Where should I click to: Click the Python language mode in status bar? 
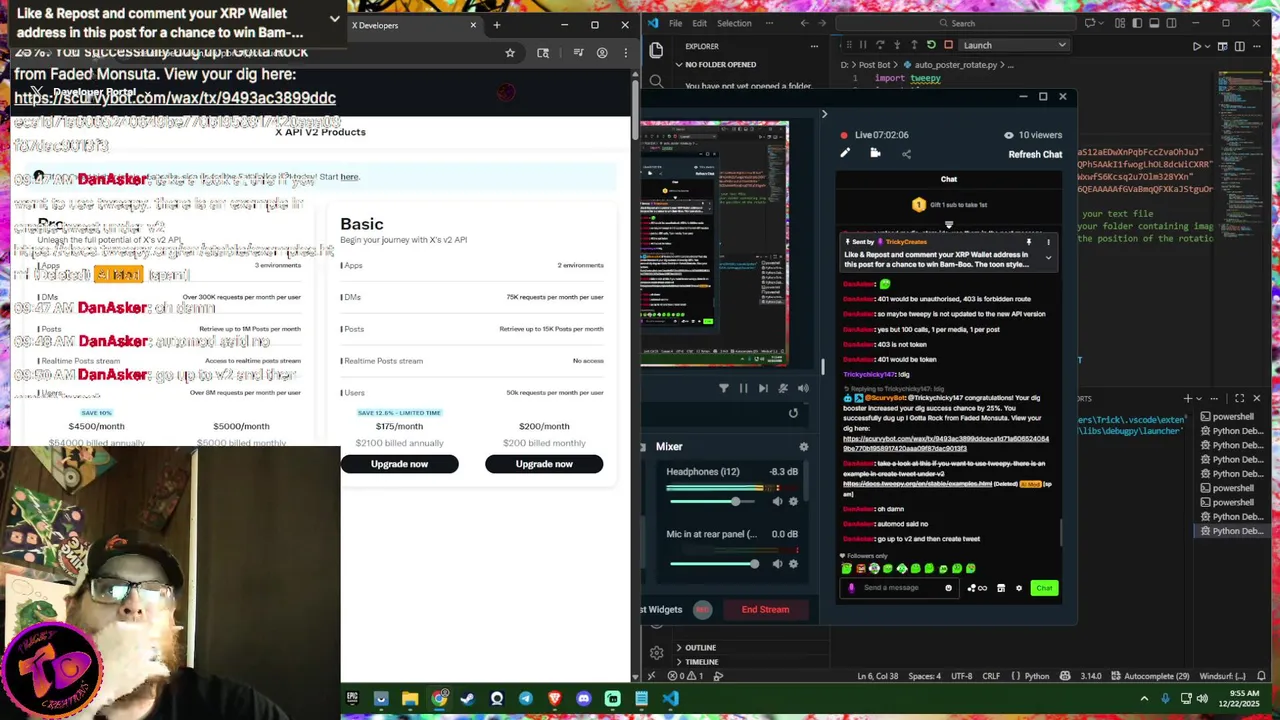coord(1037,676)
